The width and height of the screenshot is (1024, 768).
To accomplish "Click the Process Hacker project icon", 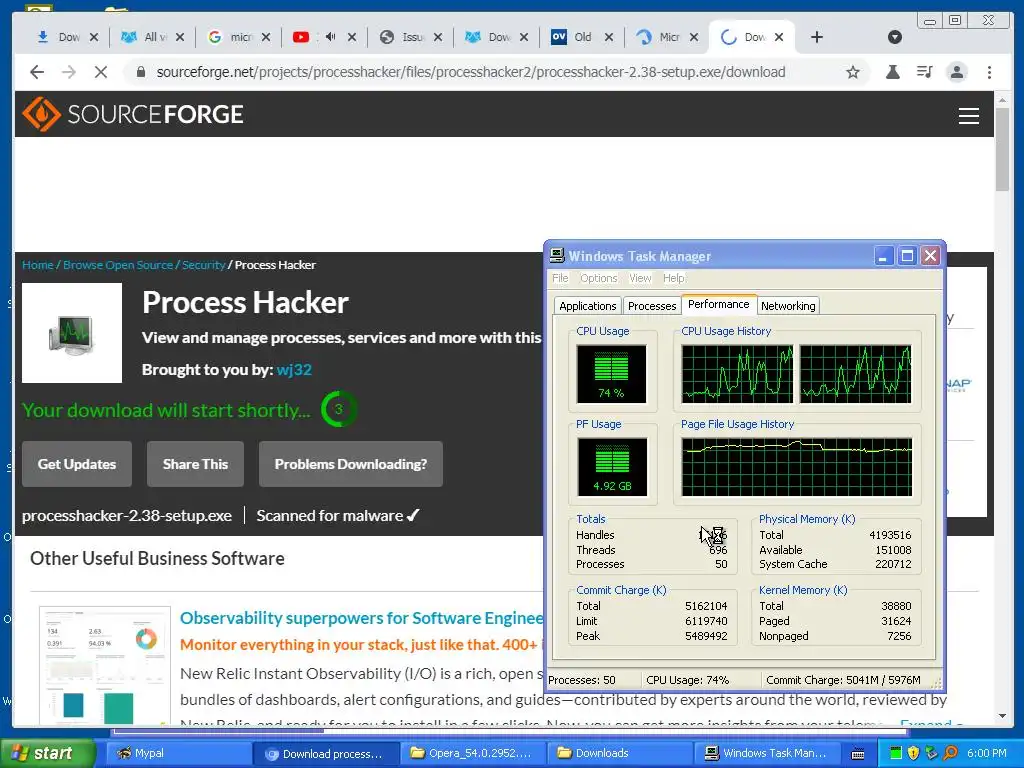I will tap(72, 333).
